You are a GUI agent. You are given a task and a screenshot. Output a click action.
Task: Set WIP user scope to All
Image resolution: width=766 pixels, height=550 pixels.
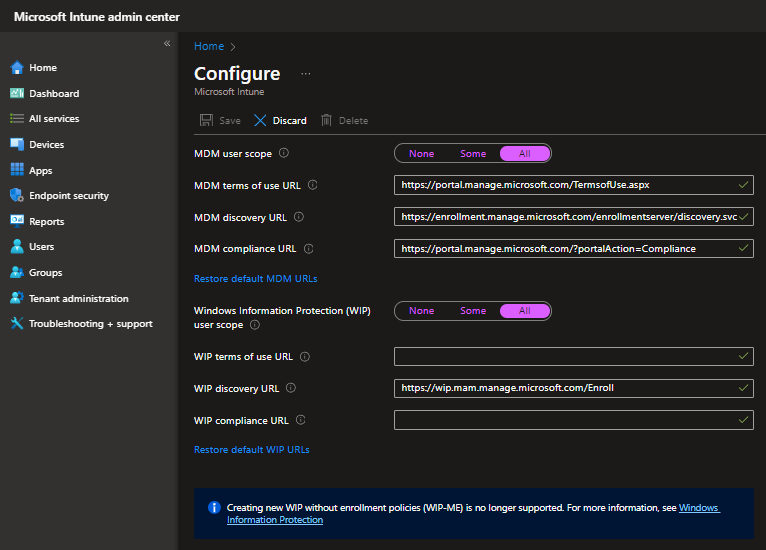tap(525, 311)
